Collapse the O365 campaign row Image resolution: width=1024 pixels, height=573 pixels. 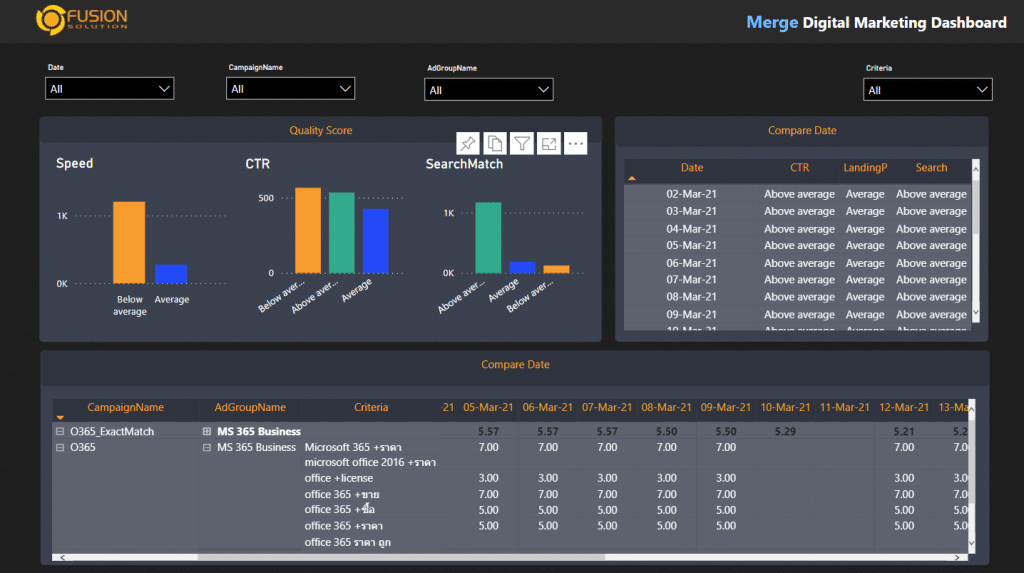pyautogui.click(x=60, y=448)
